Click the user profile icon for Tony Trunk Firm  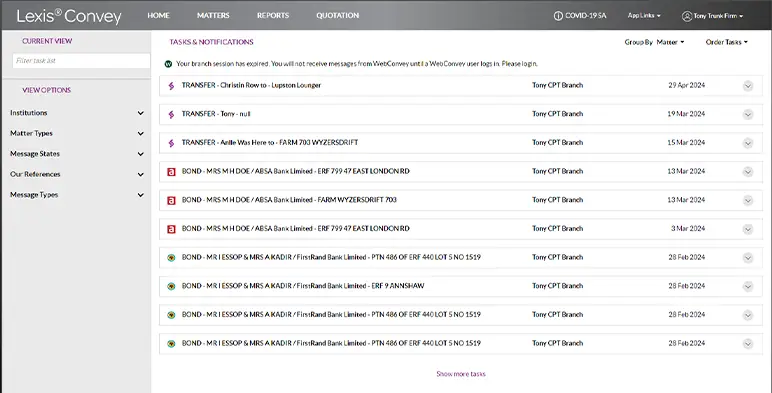point(687,16)
